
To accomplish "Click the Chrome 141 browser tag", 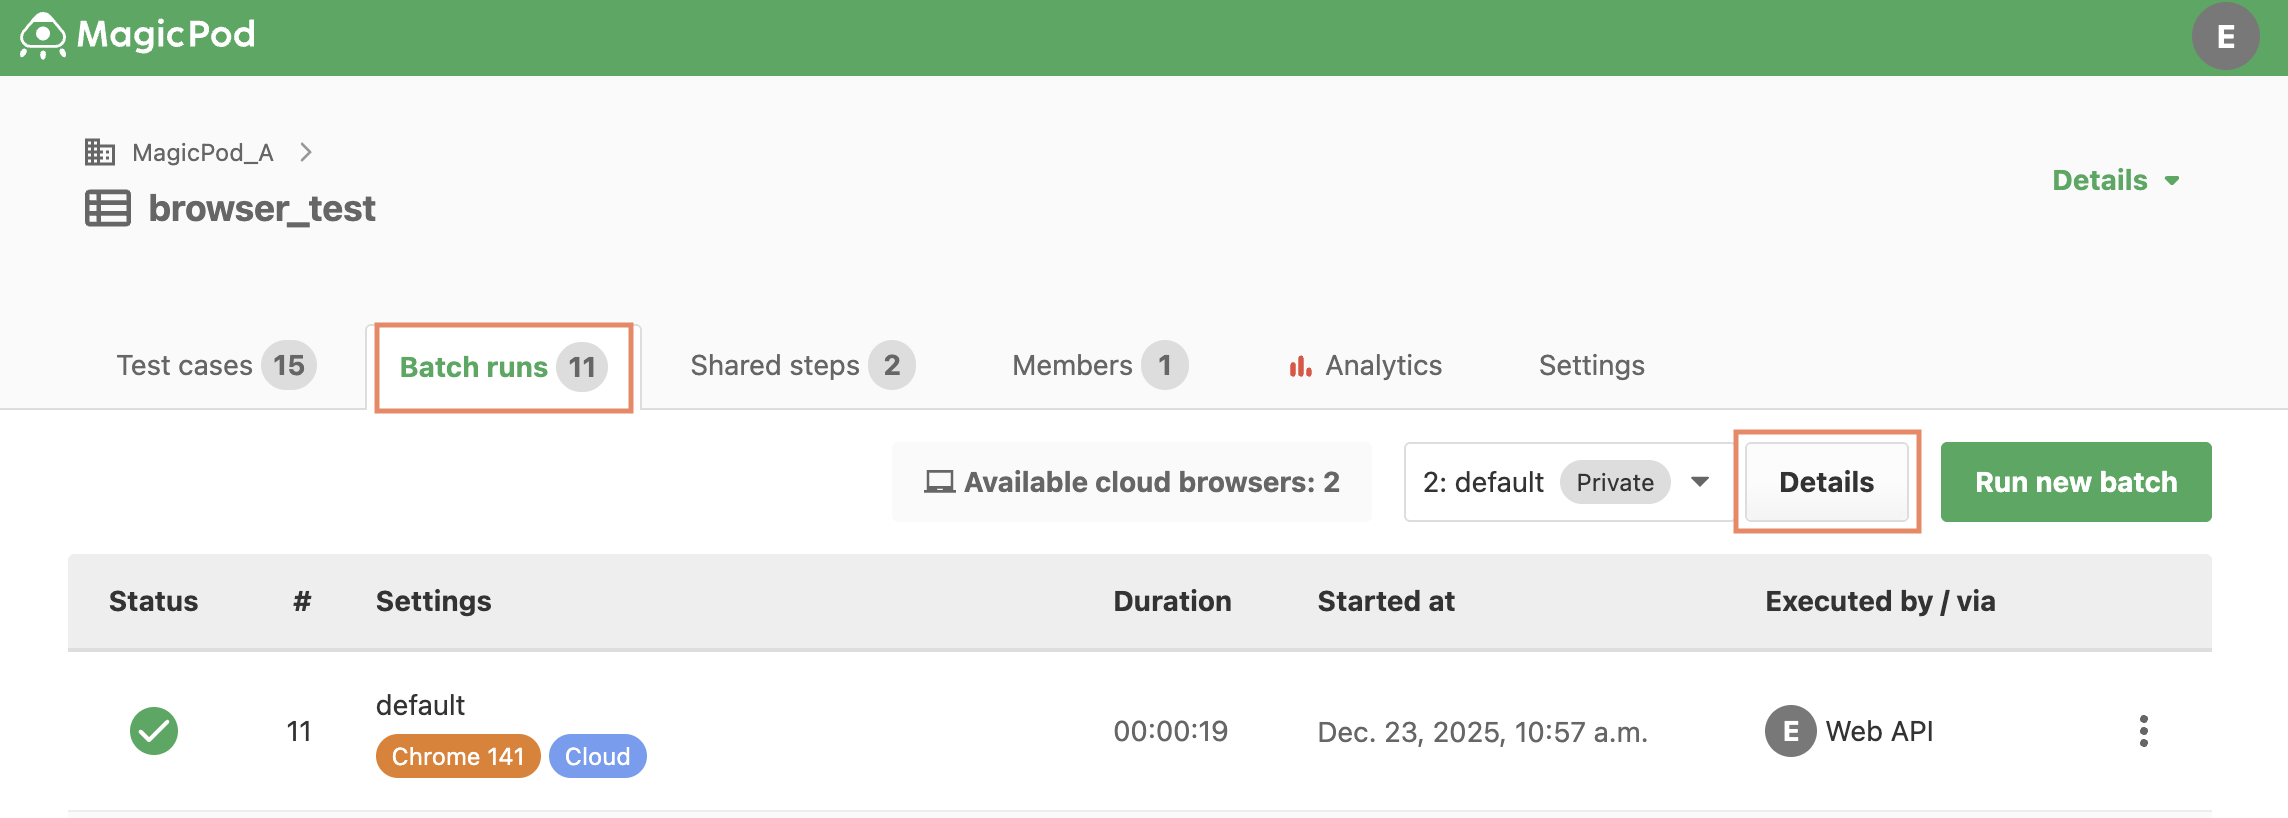I will tap(458, 756).
